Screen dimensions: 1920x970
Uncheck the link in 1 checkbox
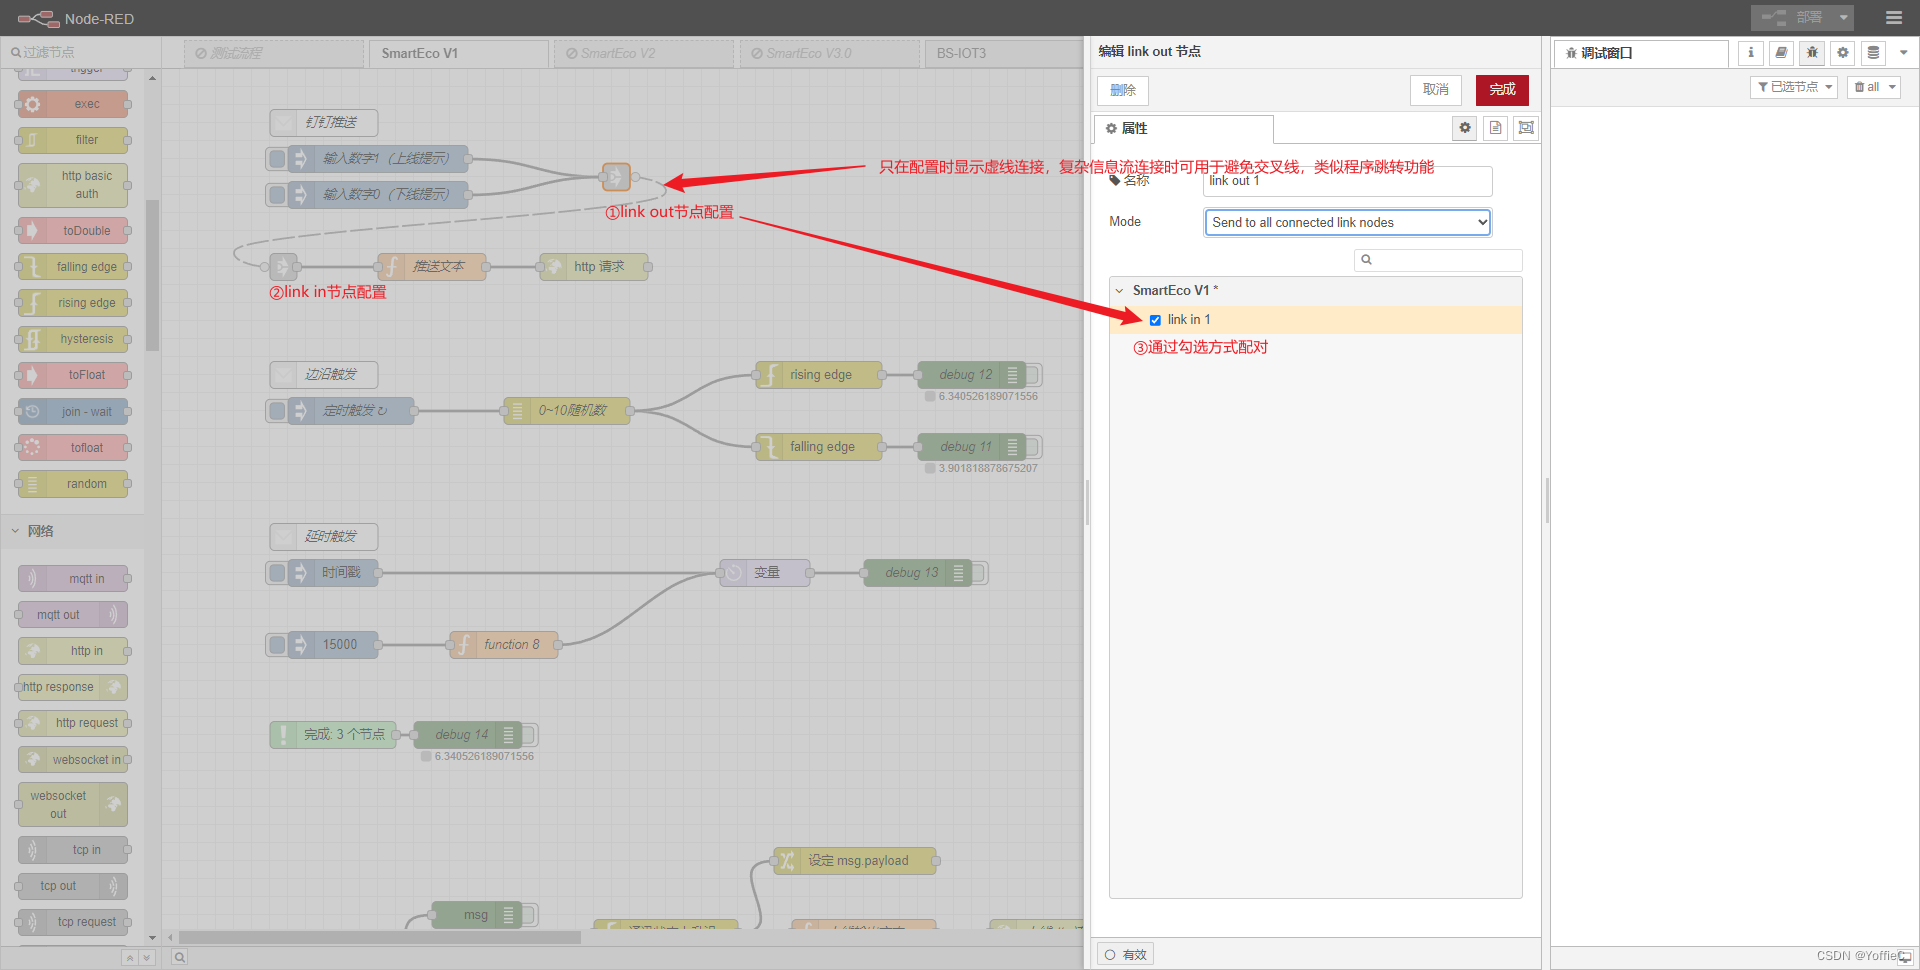[1156, 320]
